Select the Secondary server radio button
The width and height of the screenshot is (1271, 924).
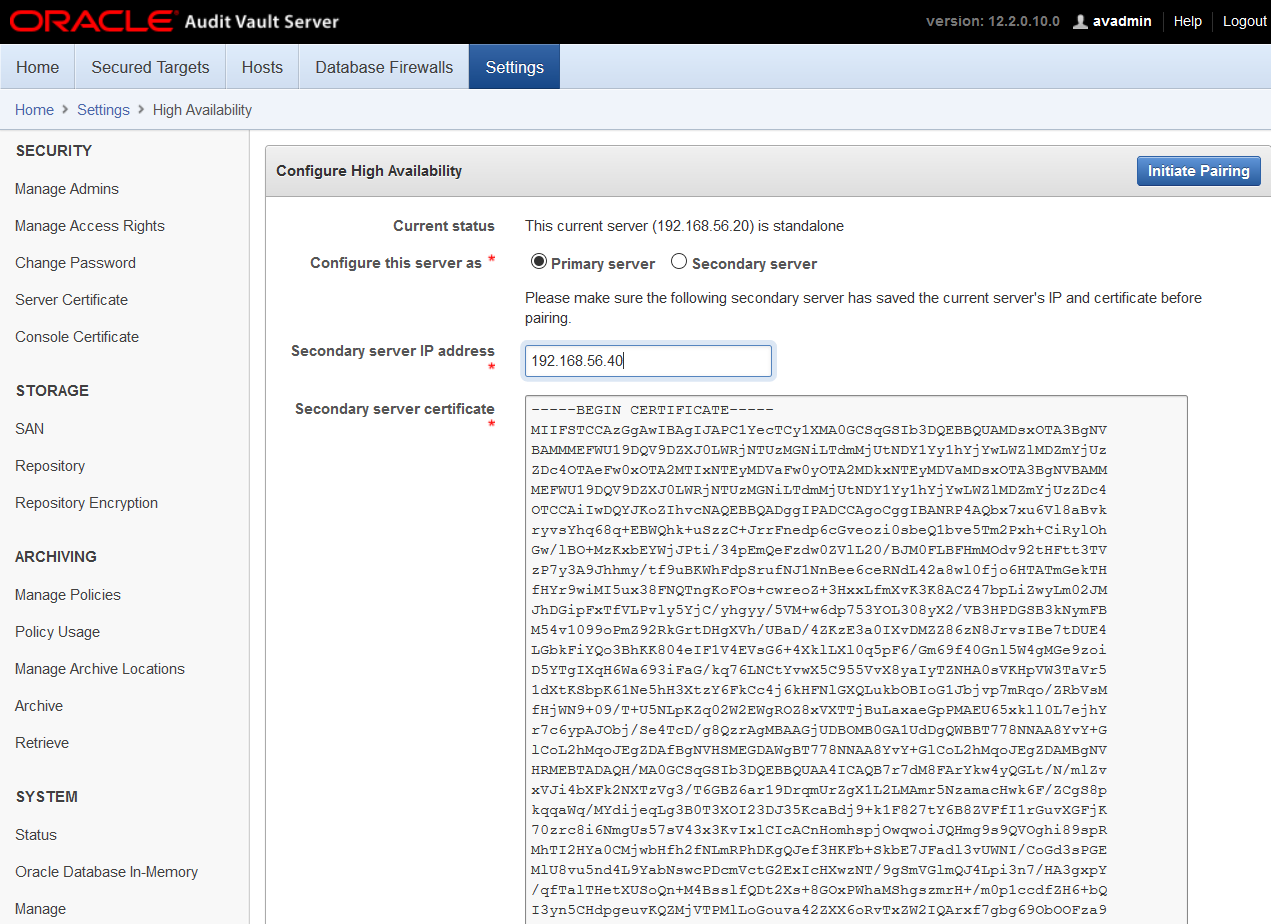pyautogui.click(x=679, y=262)
